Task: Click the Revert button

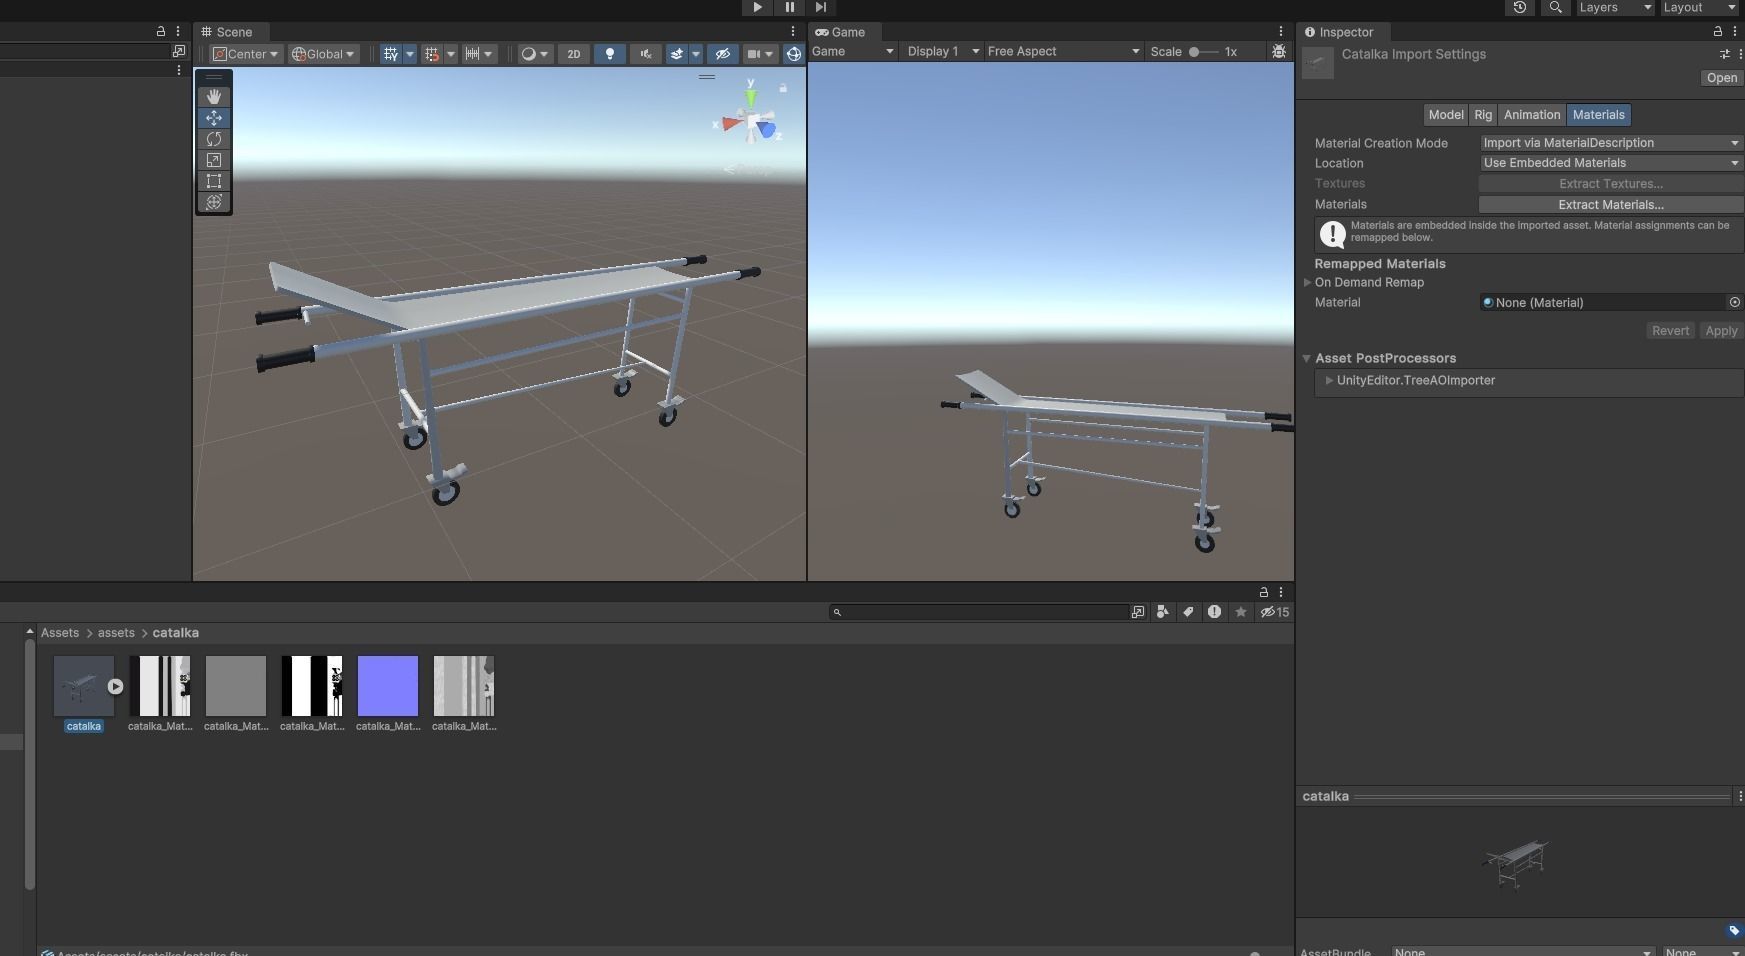Action: (1670, 331)
